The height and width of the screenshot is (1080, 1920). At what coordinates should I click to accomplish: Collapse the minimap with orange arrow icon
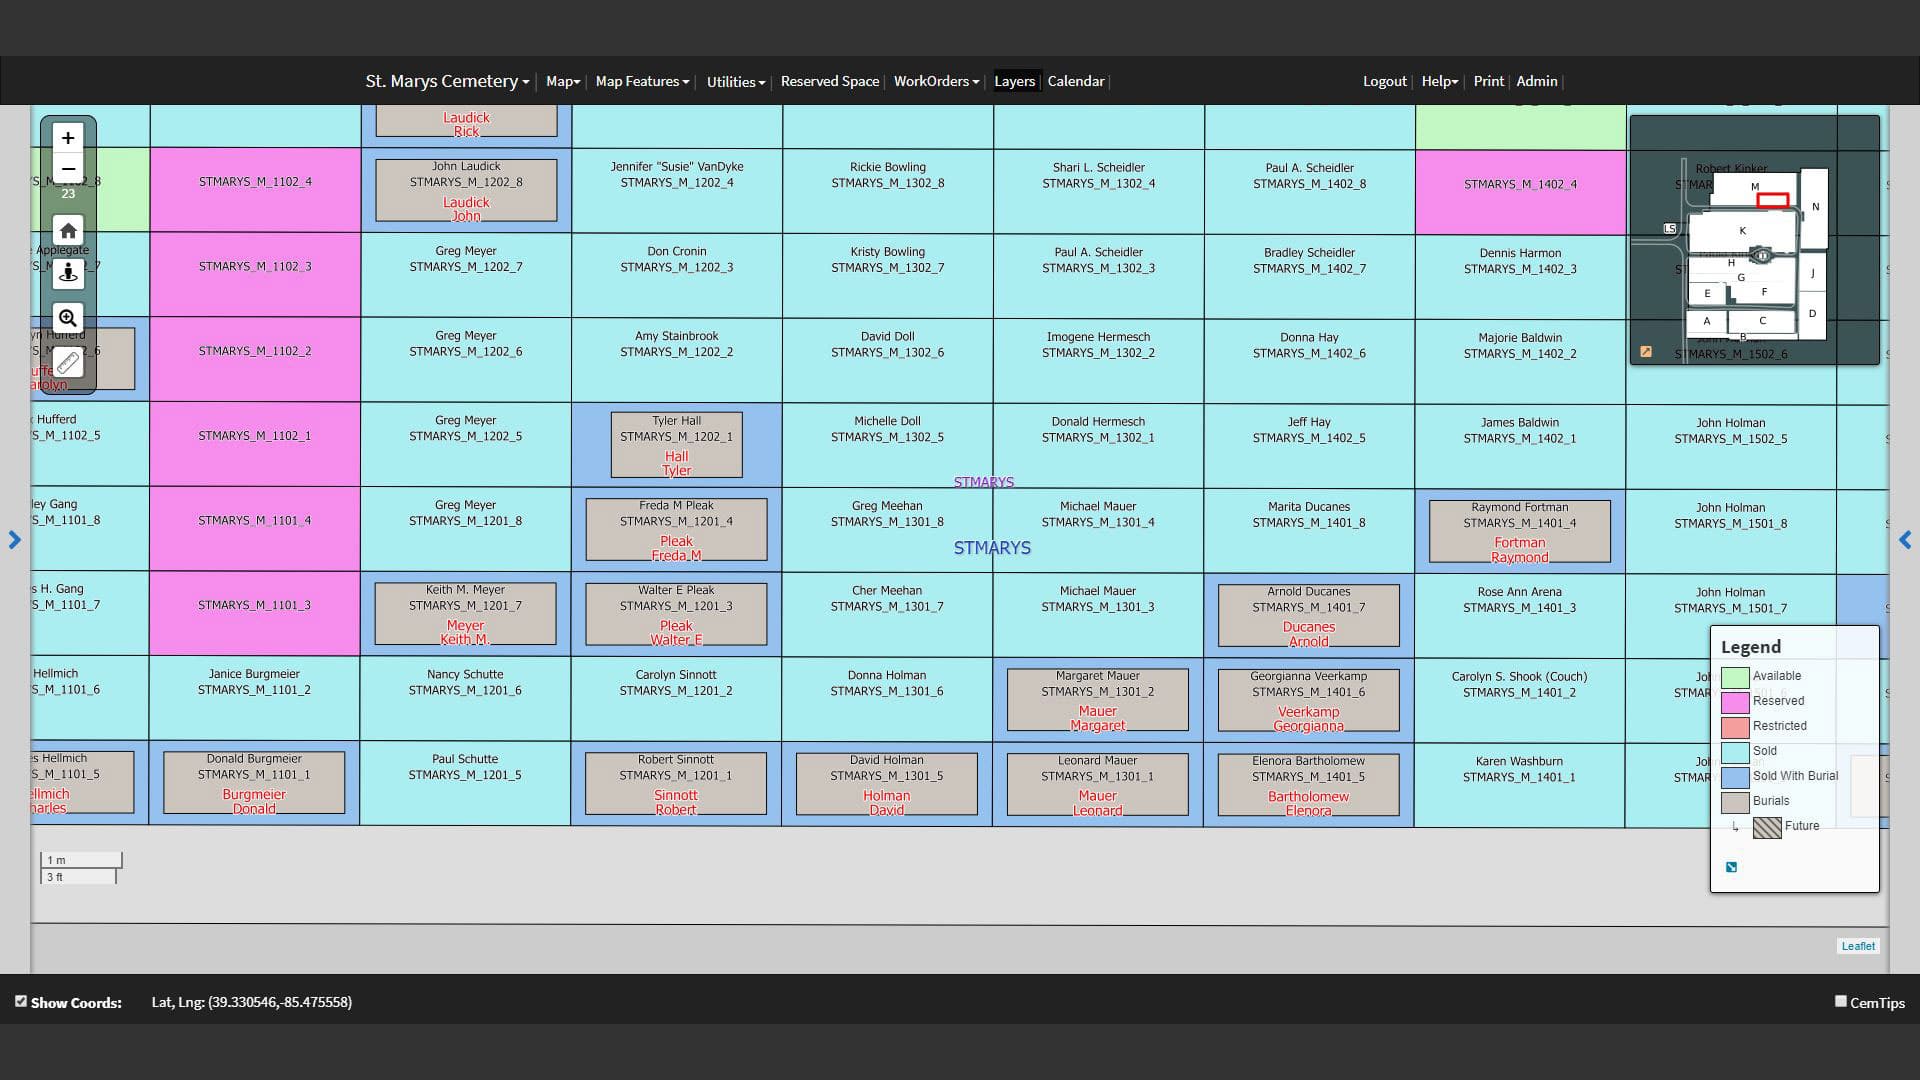tap(1646, 352)
